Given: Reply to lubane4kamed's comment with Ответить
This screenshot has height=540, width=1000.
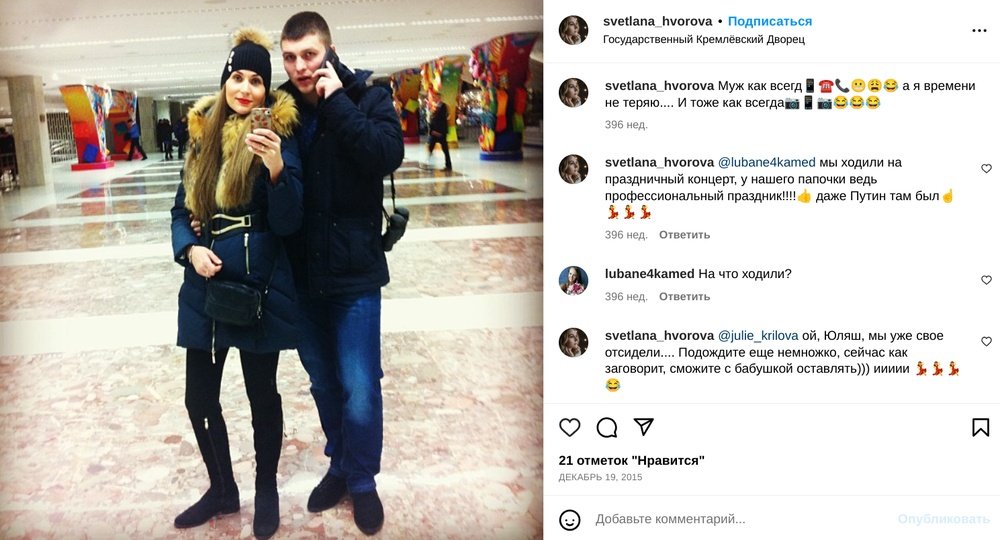Looking at the screenshot, I should (x=684, y=296).
